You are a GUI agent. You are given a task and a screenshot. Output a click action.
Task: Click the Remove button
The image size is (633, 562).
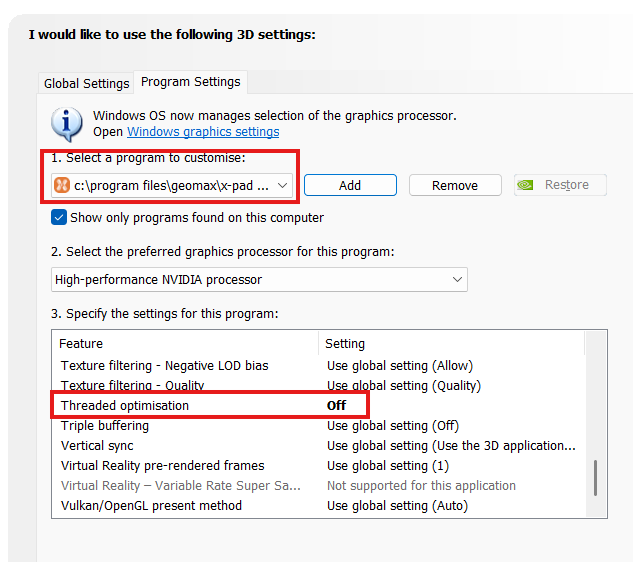coord(455,185)
